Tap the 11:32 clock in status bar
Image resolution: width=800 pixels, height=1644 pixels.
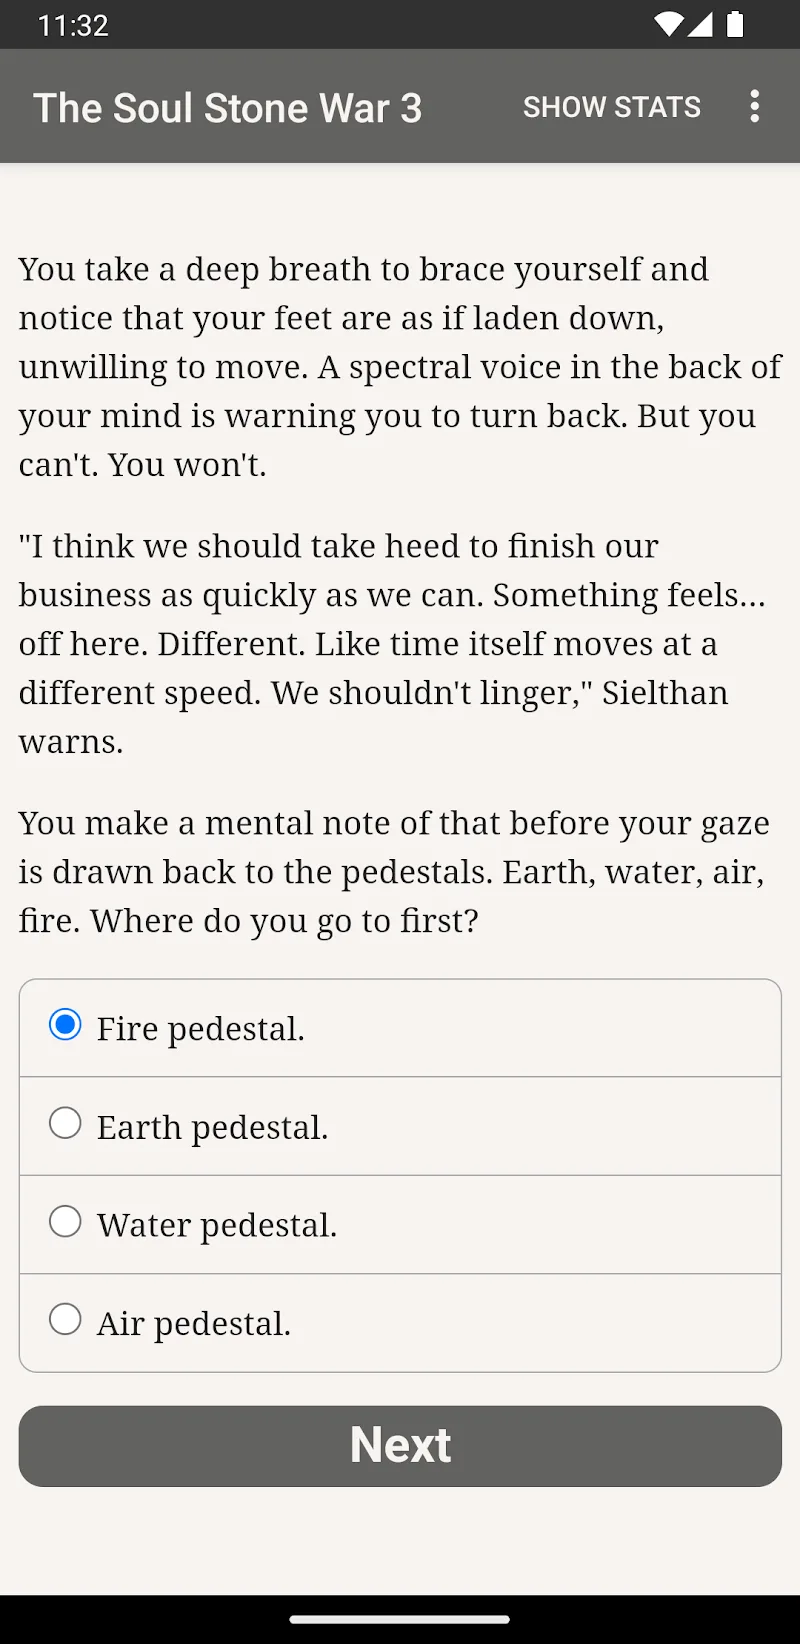(73, 25)
